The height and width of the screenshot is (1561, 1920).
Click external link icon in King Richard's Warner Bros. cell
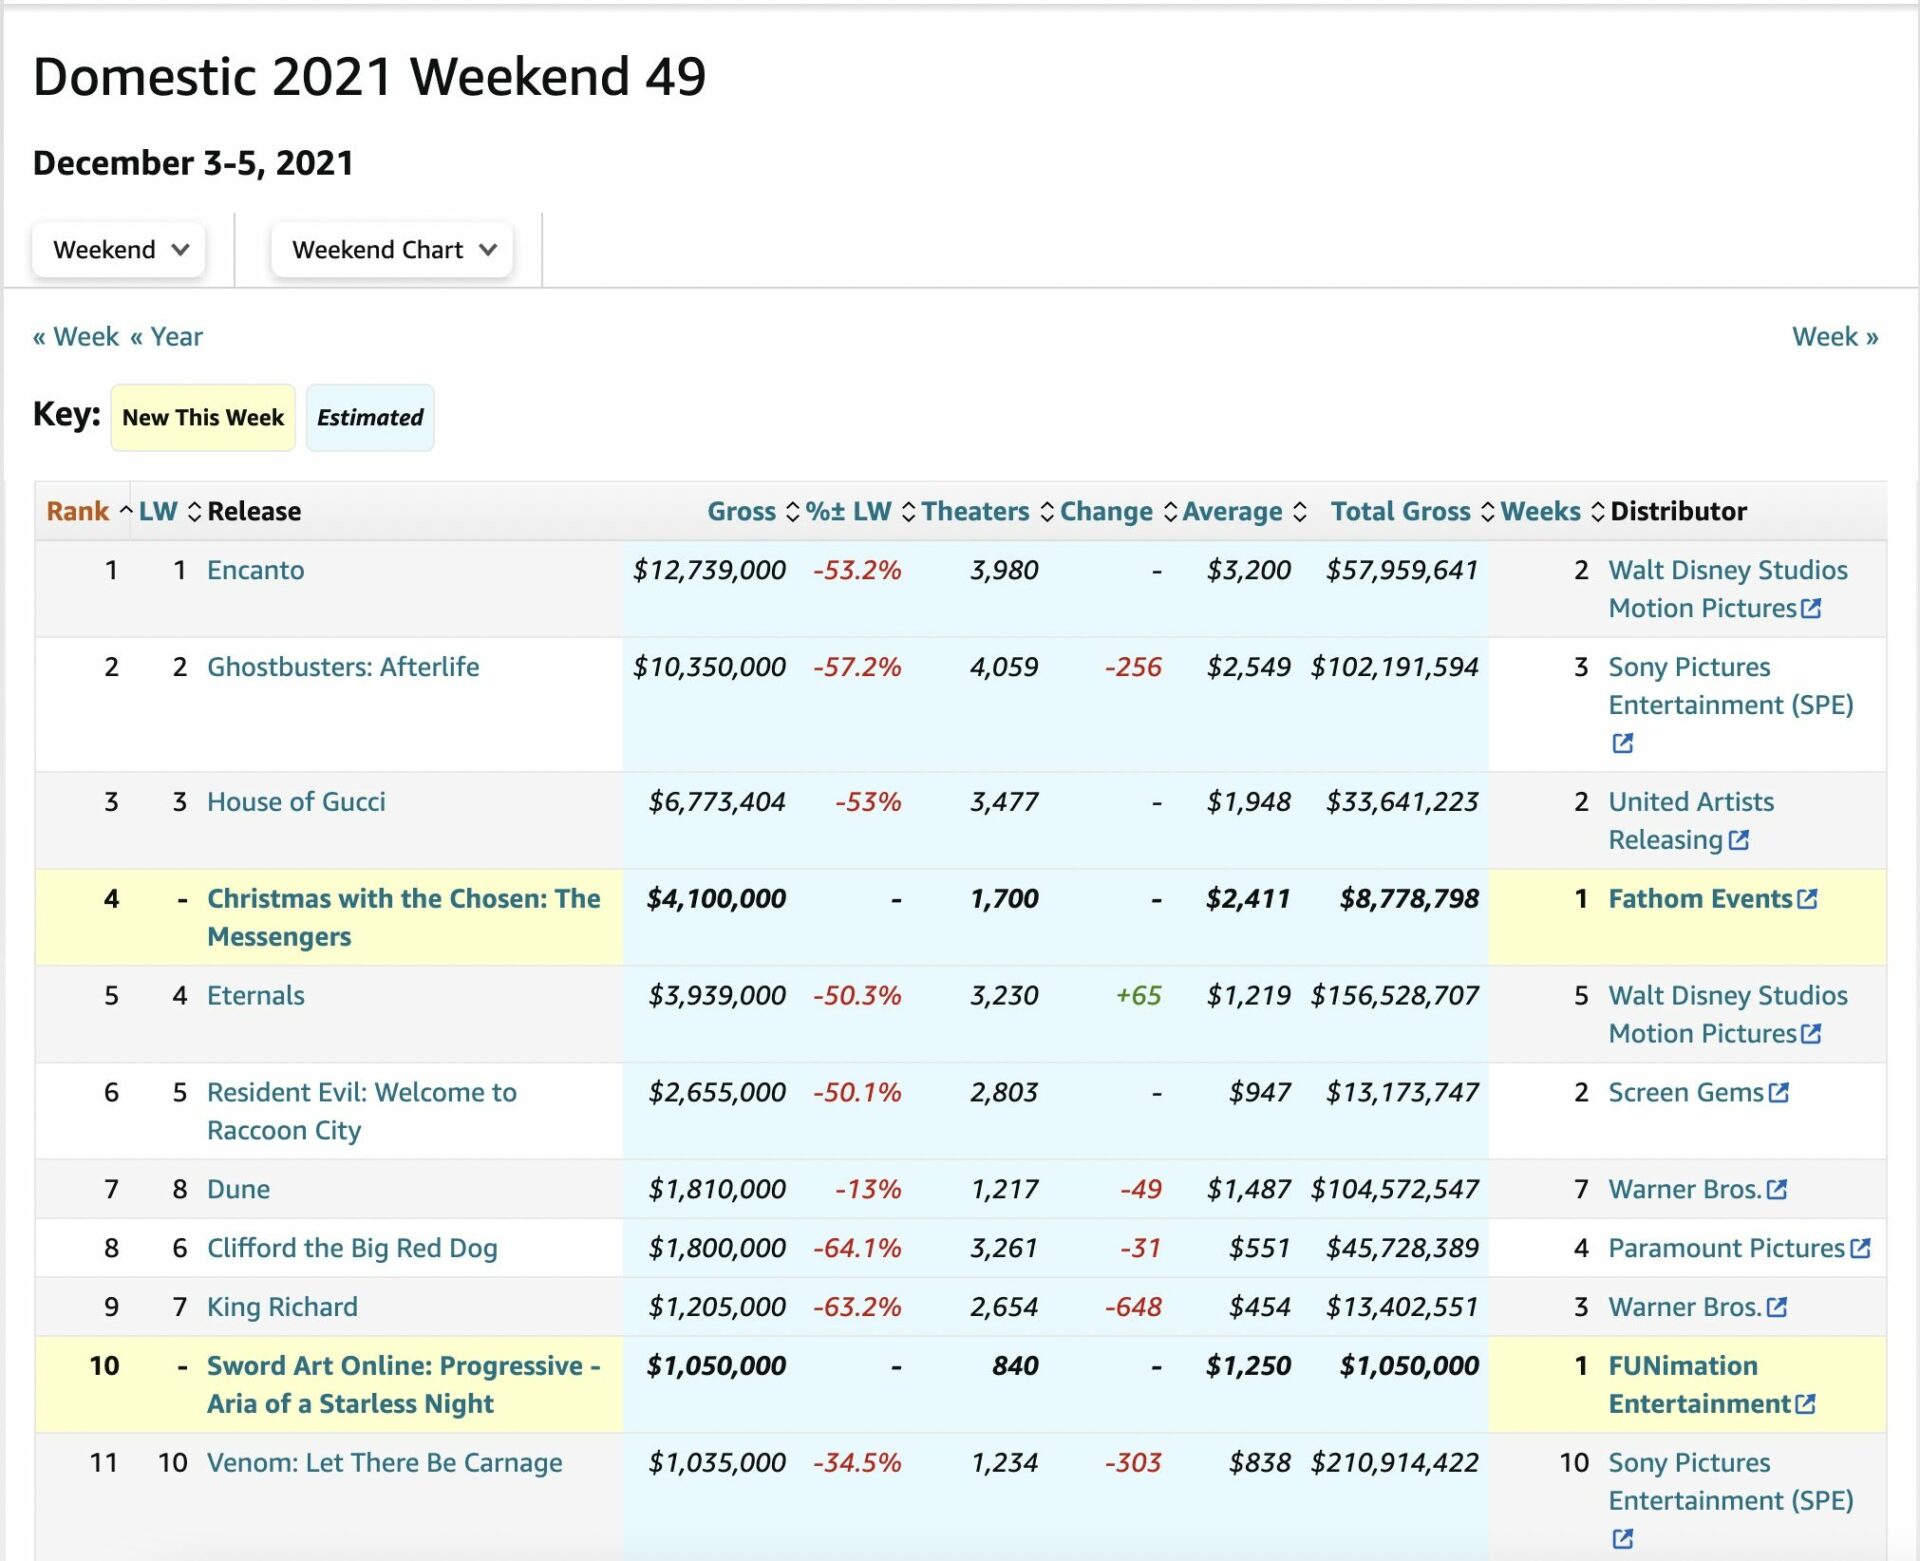click(x=1776, y=1307)
